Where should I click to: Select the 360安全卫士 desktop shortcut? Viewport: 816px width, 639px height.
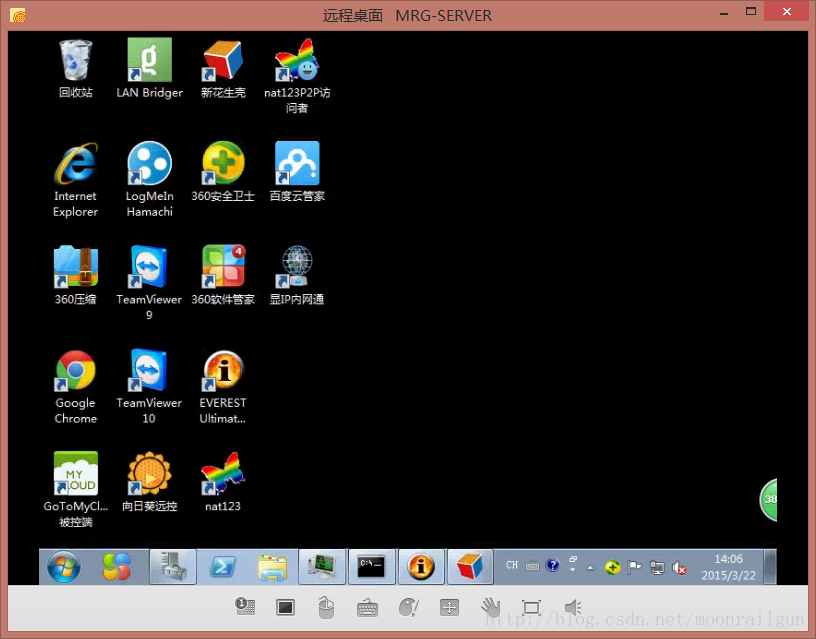click(x=223, y=172)
